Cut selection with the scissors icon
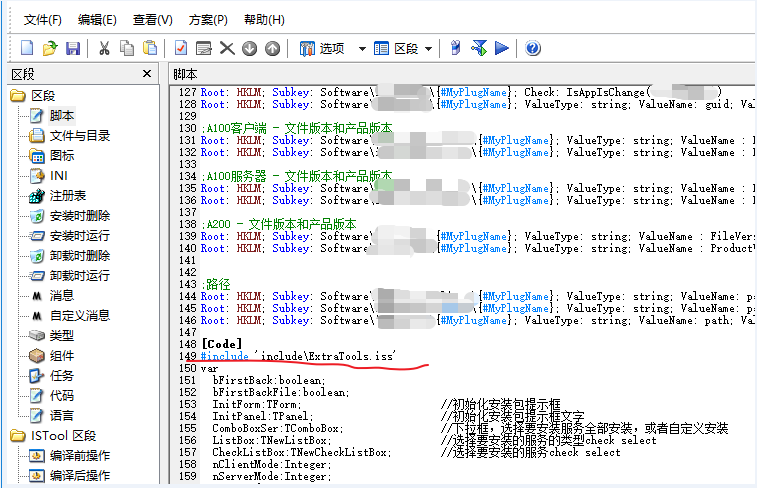Viewport: 757px width, 488px height. pos(104,48)
